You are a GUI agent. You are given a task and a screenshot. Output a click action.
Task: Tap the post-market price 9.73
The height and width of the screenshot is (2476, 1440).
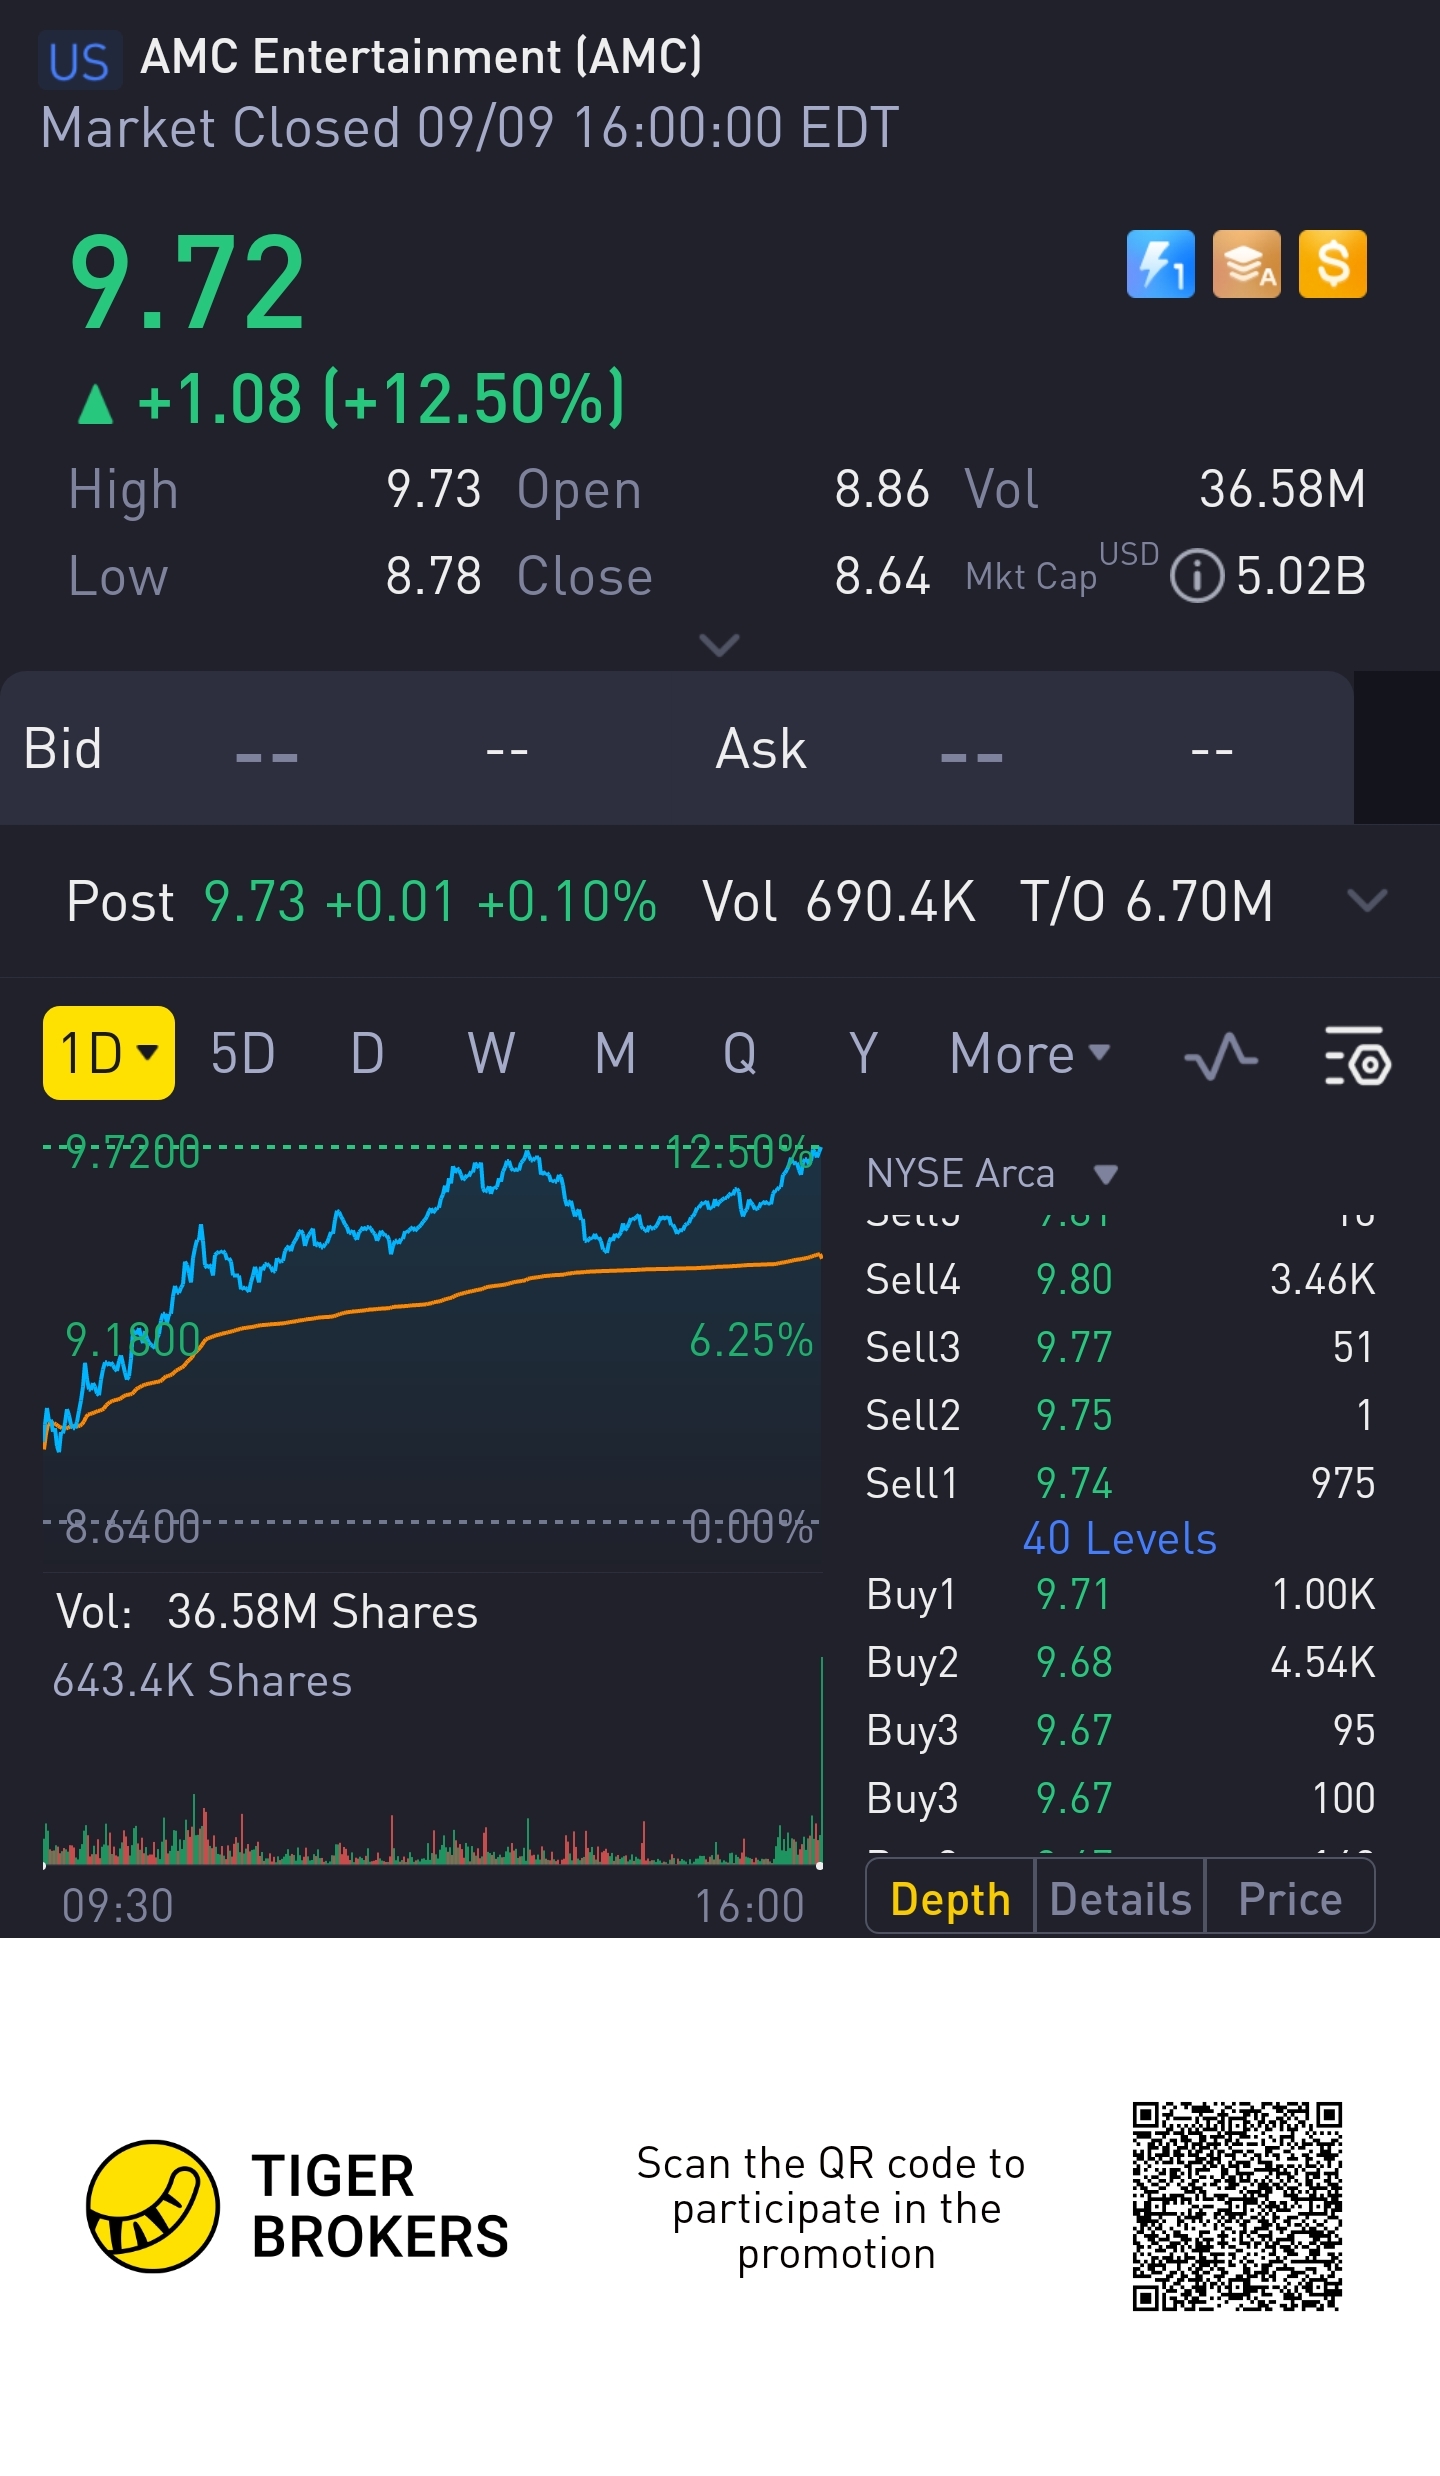tap(254, 901)
